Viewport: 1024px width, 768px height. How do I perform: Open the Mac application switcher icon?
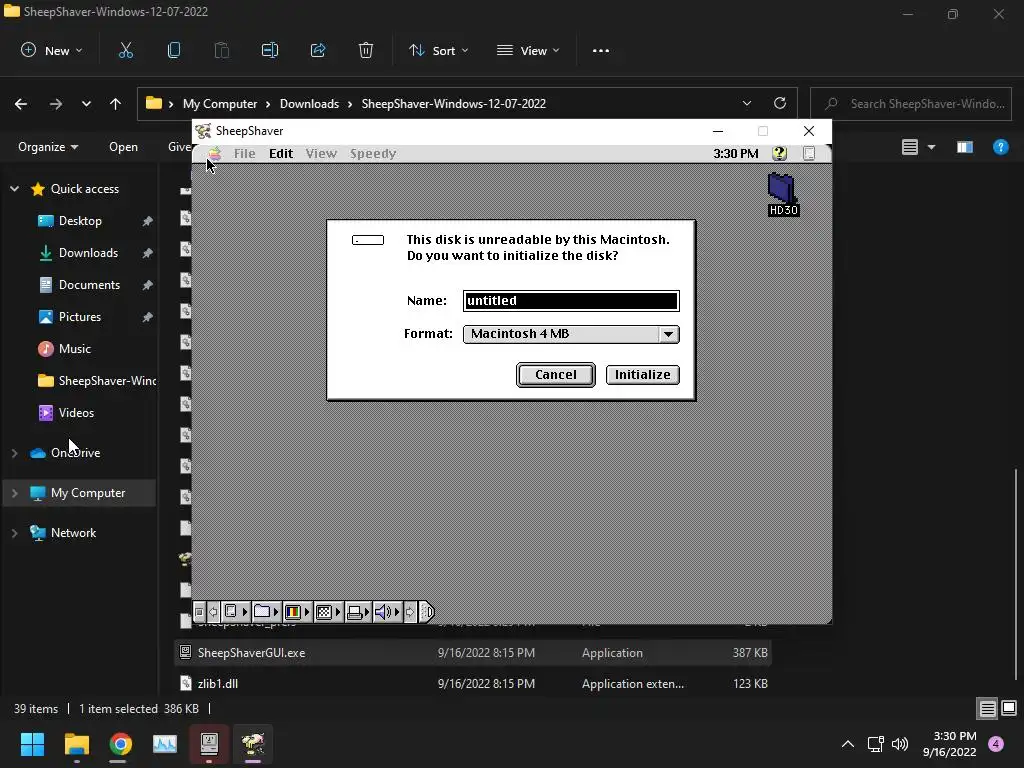(x=809, y=153)
